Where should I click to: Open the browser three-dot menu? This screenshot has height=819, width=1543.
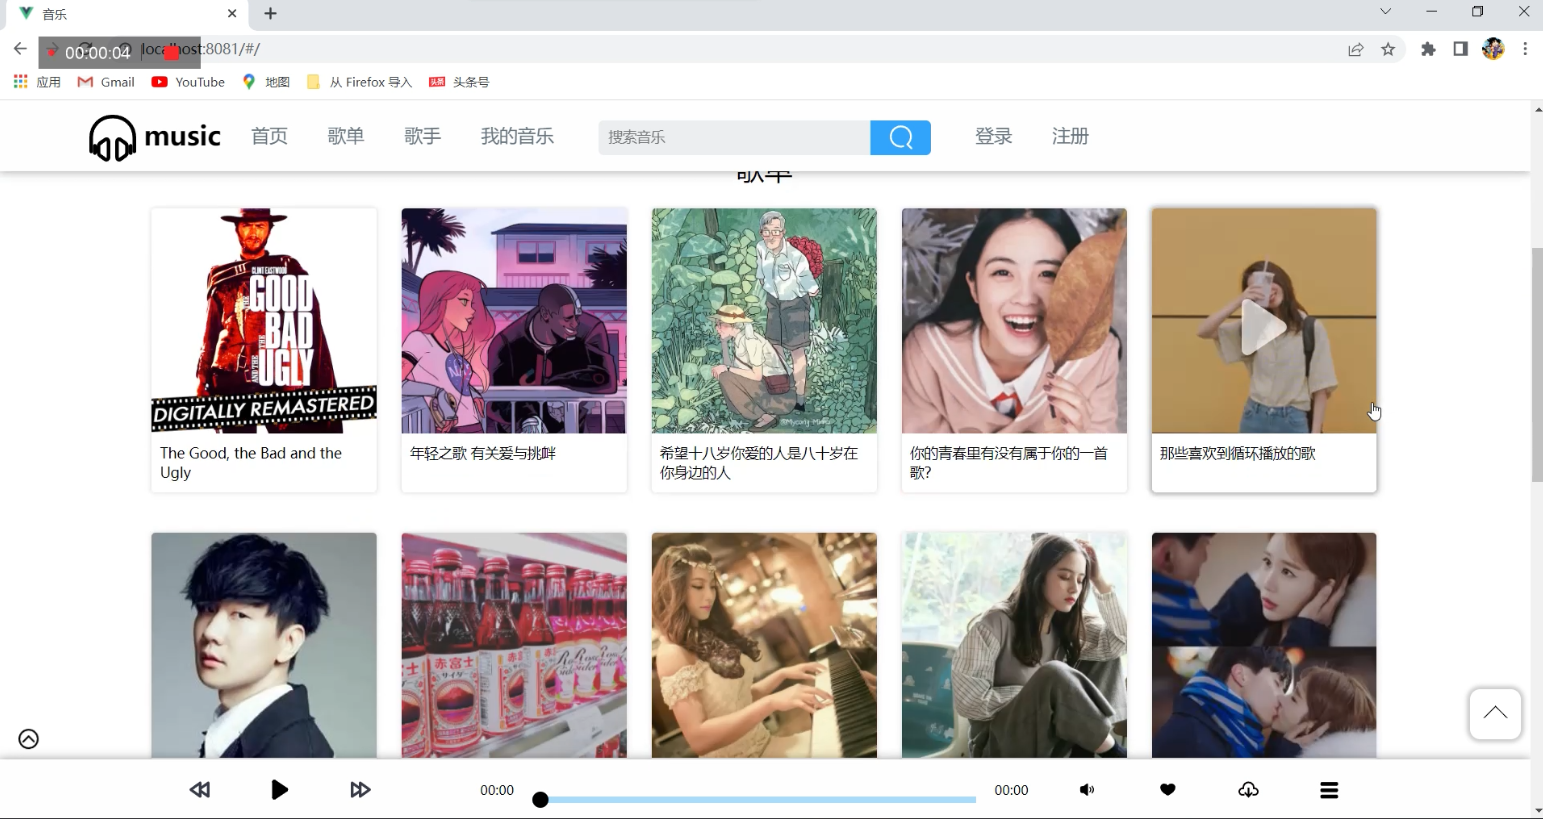[x=1524, y=48]
